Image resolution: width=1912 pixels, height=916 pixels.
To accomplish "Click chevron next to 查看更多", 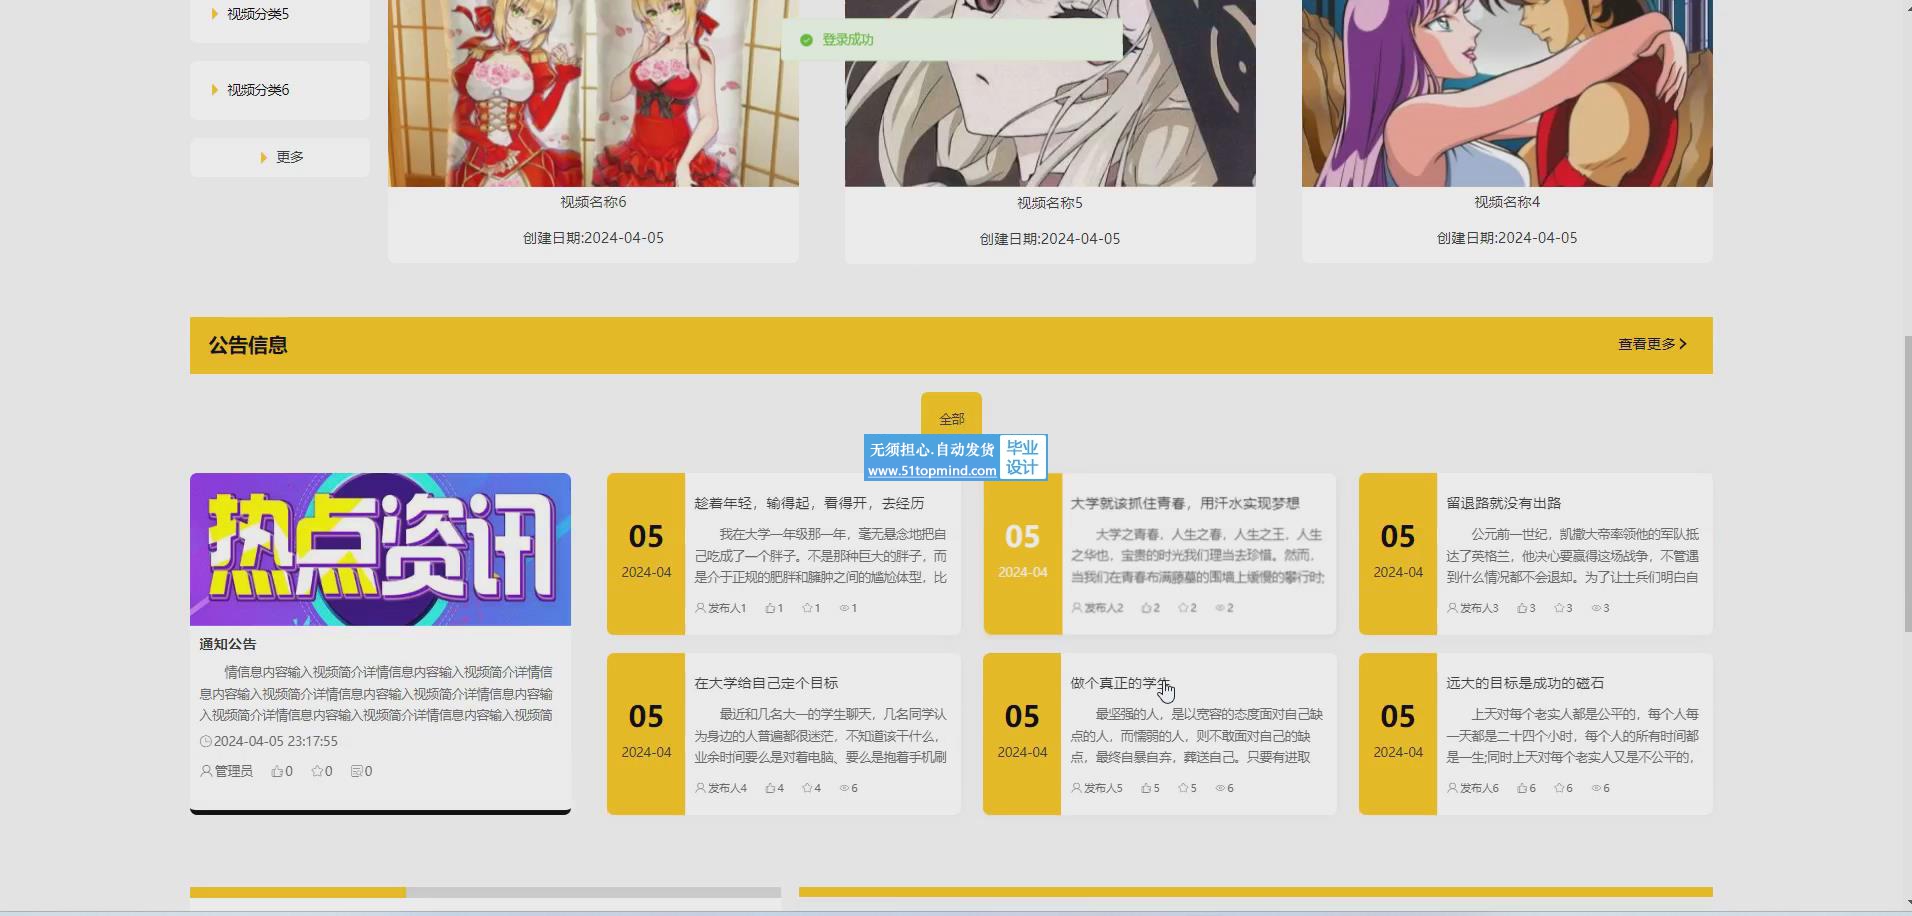I will coord(1683,344).
